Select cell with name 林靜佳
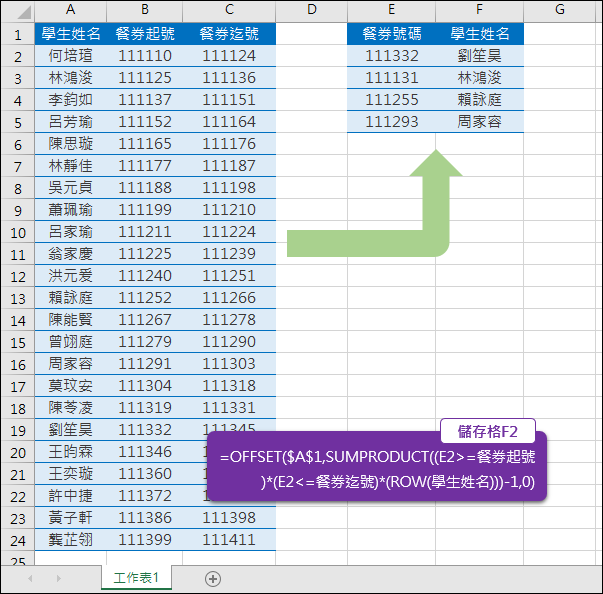The width and height of the screenshot is (603, 594). (x=71, y=166)
